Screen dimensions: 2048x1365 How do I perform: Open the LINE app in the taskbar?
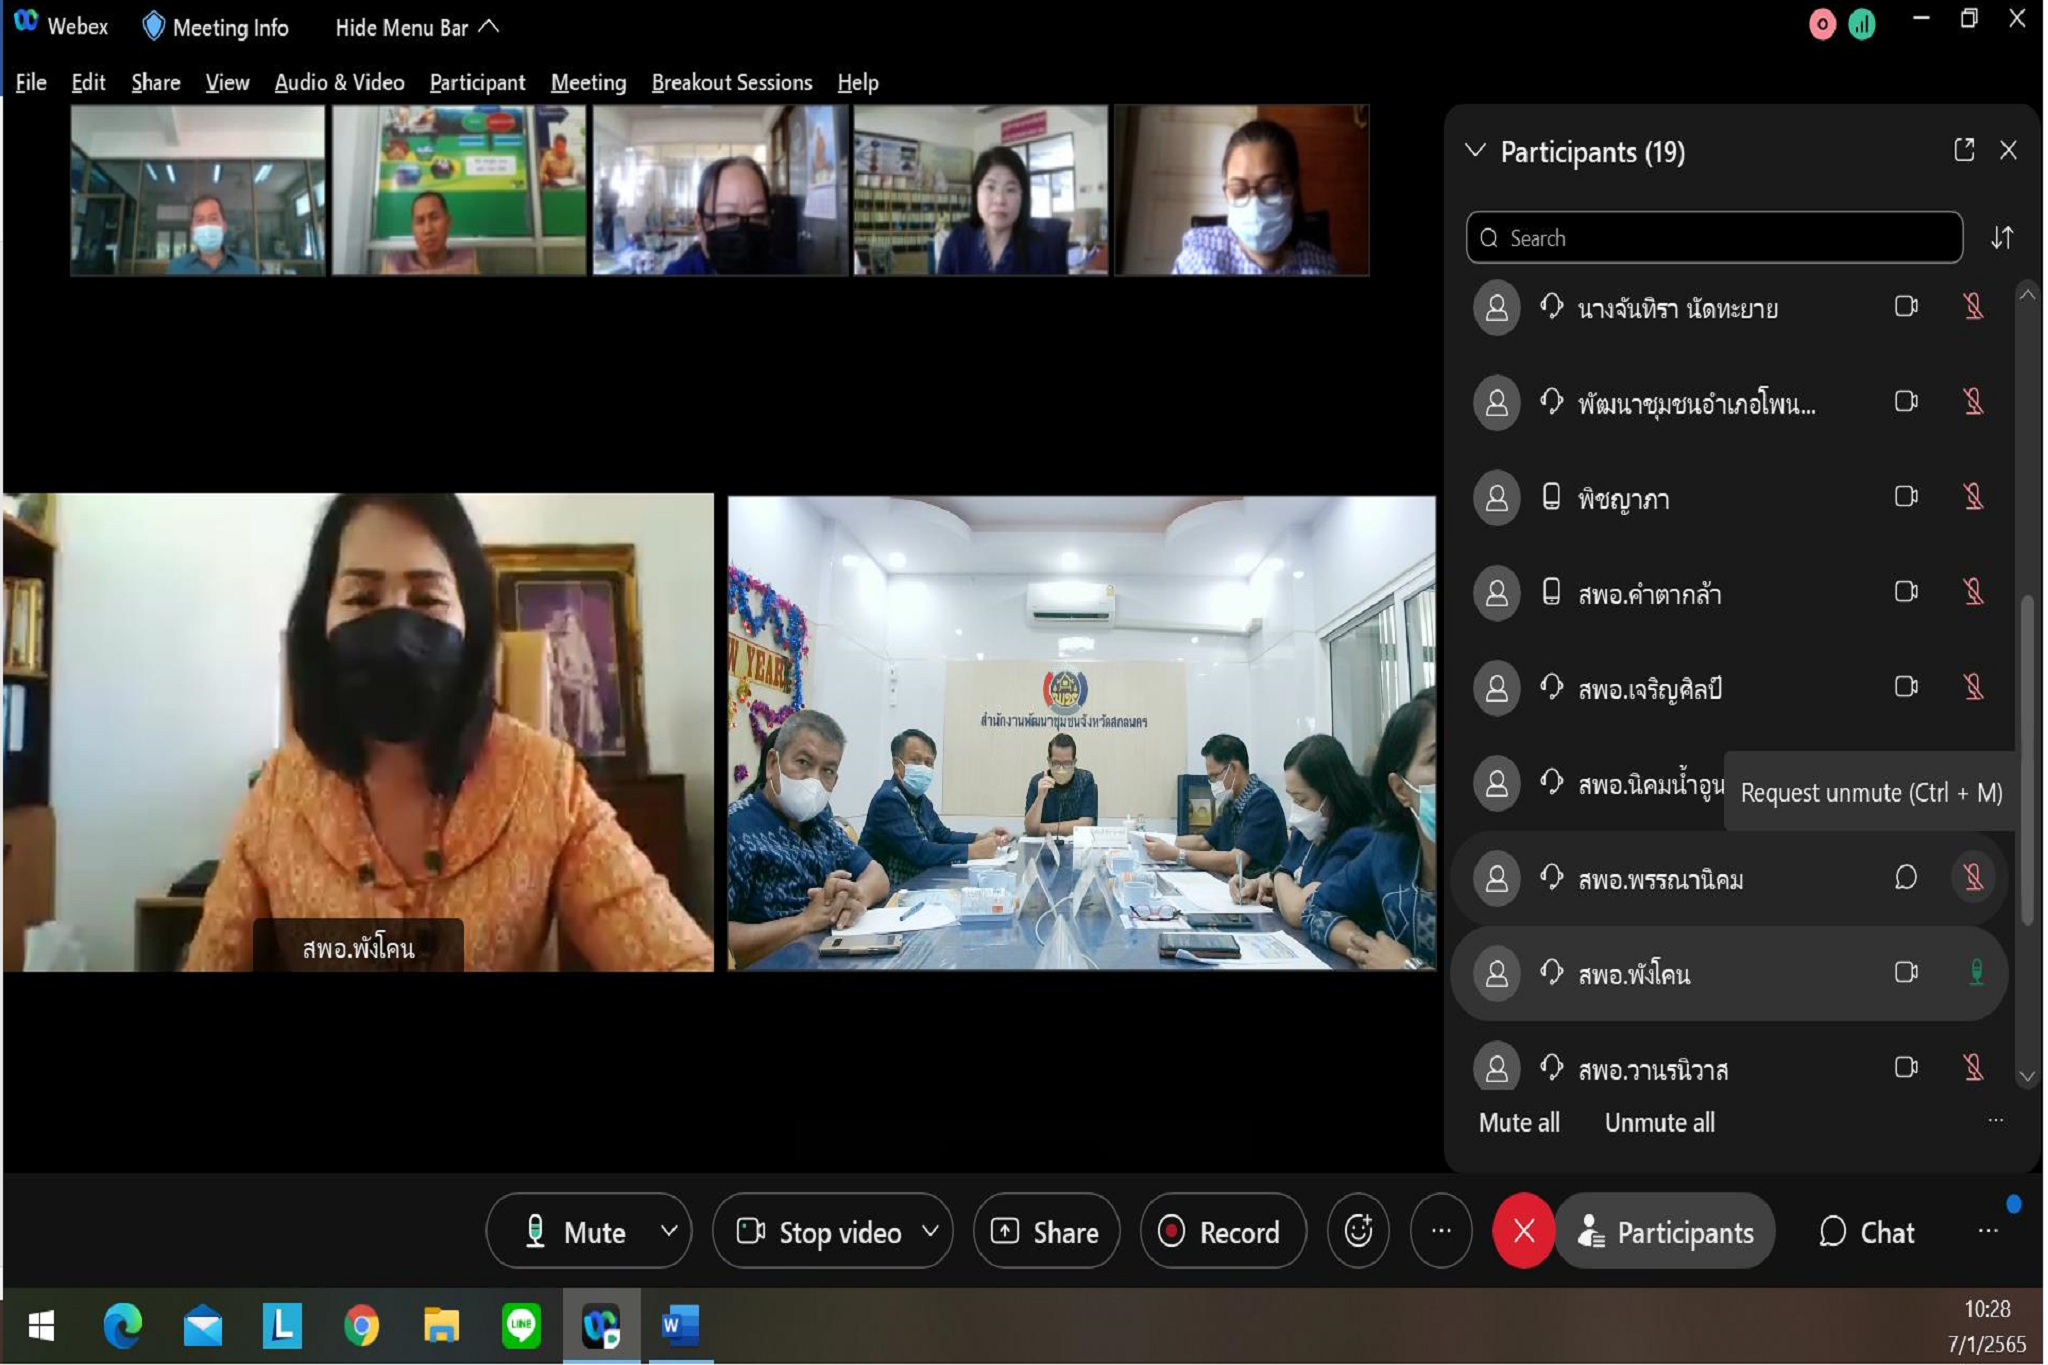(x=521, y=1325)
